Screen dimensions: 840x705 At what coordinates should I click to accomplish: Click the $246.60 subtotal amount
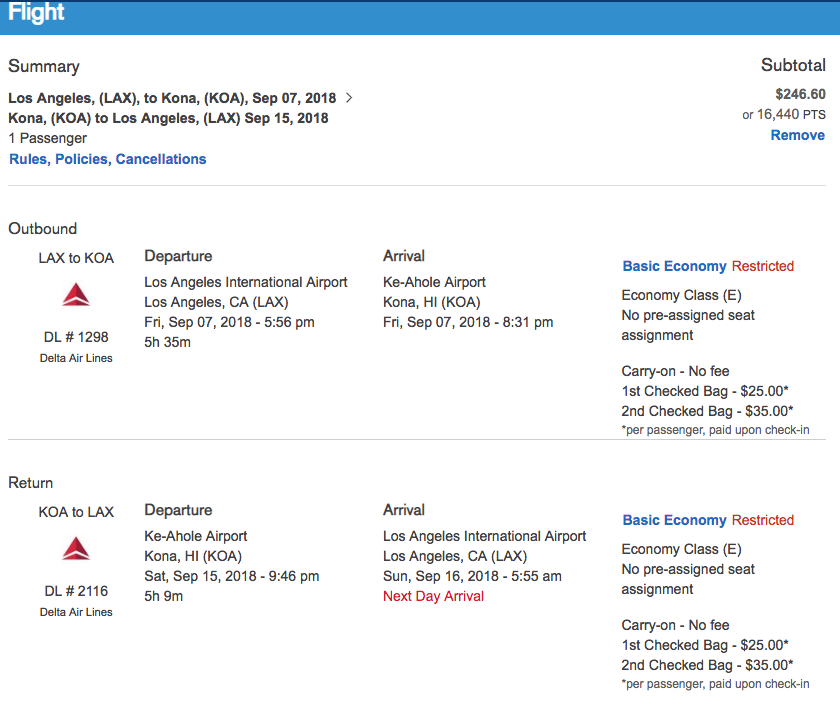[800, 94]
